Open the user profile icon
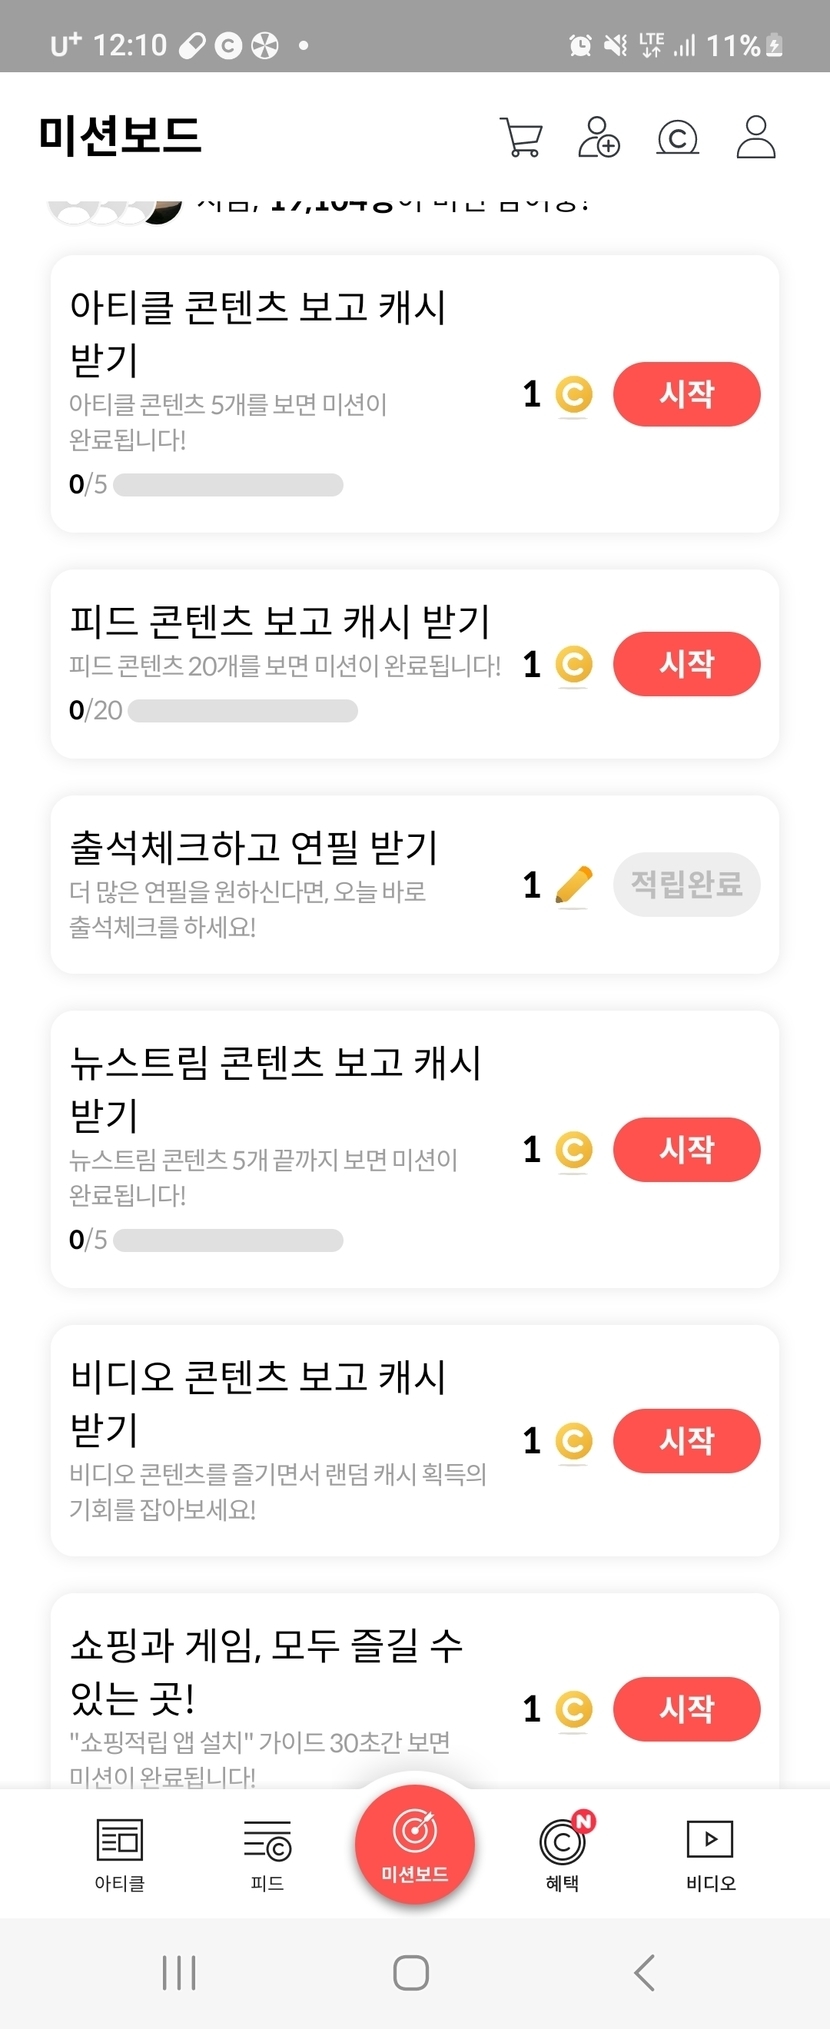 point(756,138)
